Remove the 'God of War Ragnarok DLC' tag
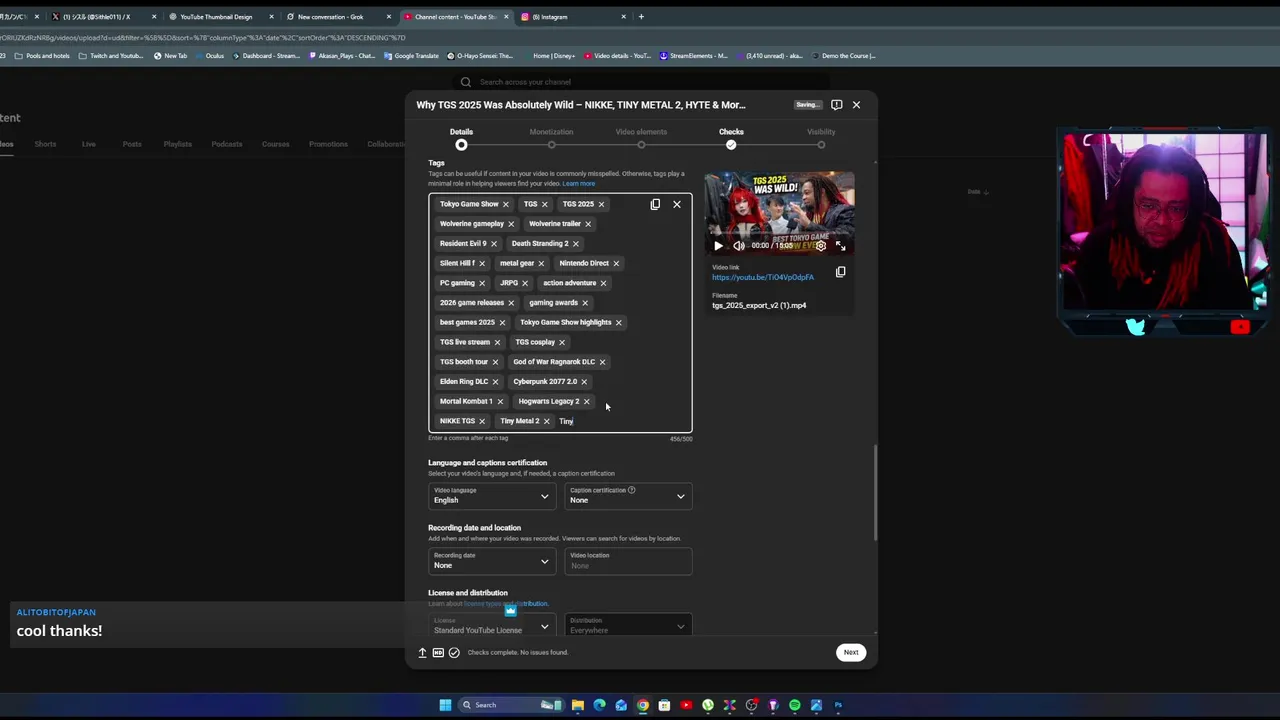Viewport: 1280px width, 720px height. (x=602, y=362)
